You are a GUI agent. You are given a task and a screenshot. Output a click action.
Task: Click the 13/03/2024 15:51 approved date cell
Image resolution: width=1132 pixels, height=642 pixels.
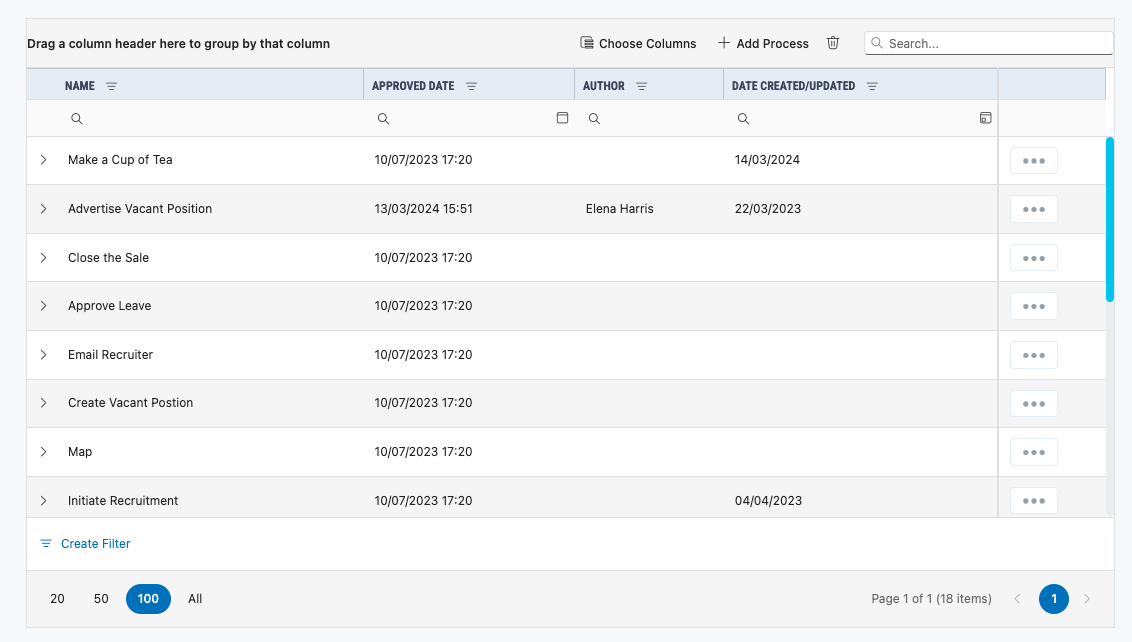(423, 209)
